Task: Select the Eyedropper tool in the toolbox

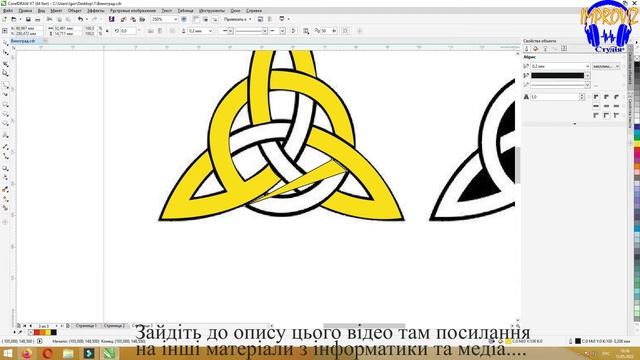Action: click(x=5, y=189)
